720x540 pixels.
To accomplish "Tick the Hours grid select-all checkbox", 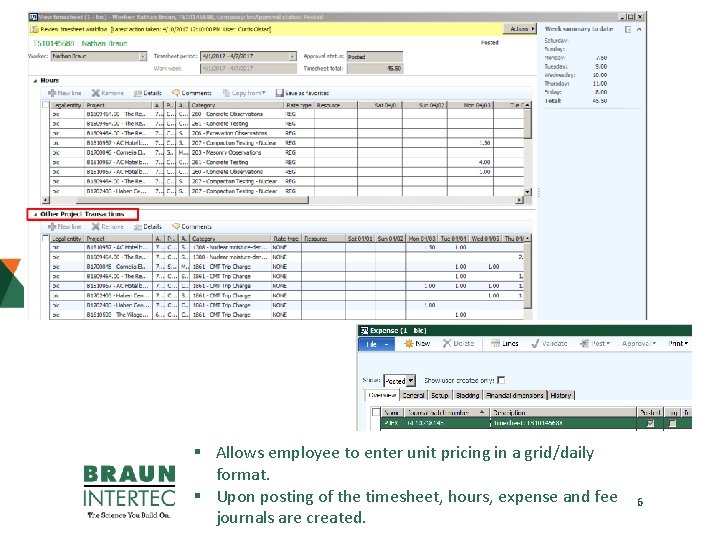I will 45,105.
